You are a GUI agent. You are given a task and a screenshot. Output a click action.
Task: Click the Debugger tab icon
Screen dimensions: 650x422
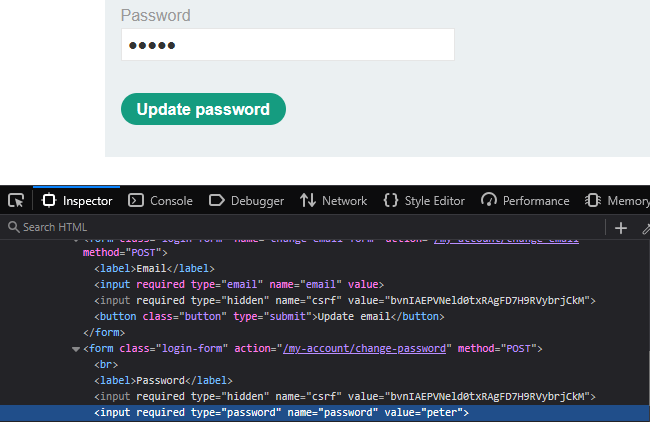(216, 201)
